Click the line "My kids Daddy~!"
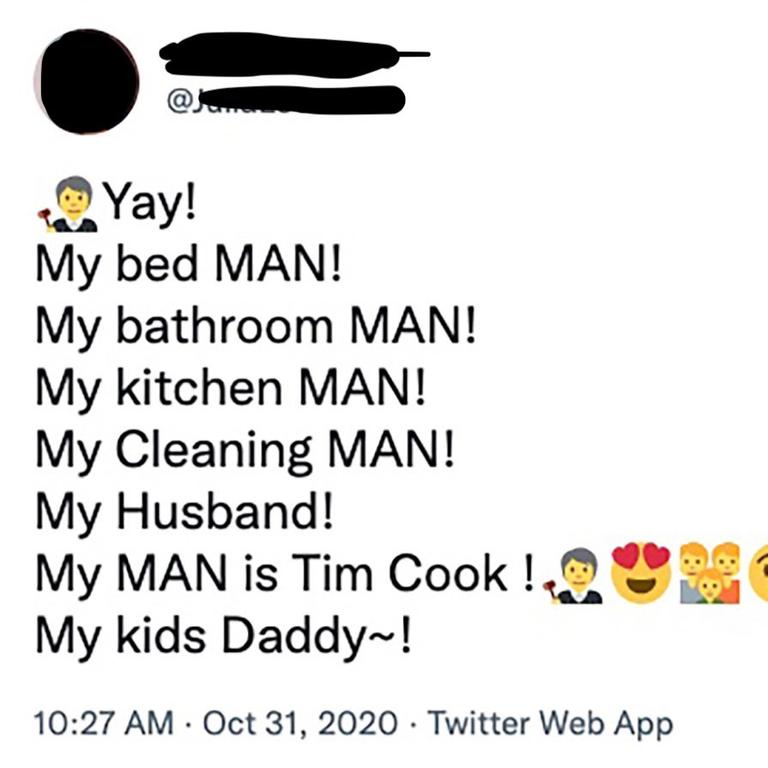This screenshot has width=768, height=768. tap(223, 635)
